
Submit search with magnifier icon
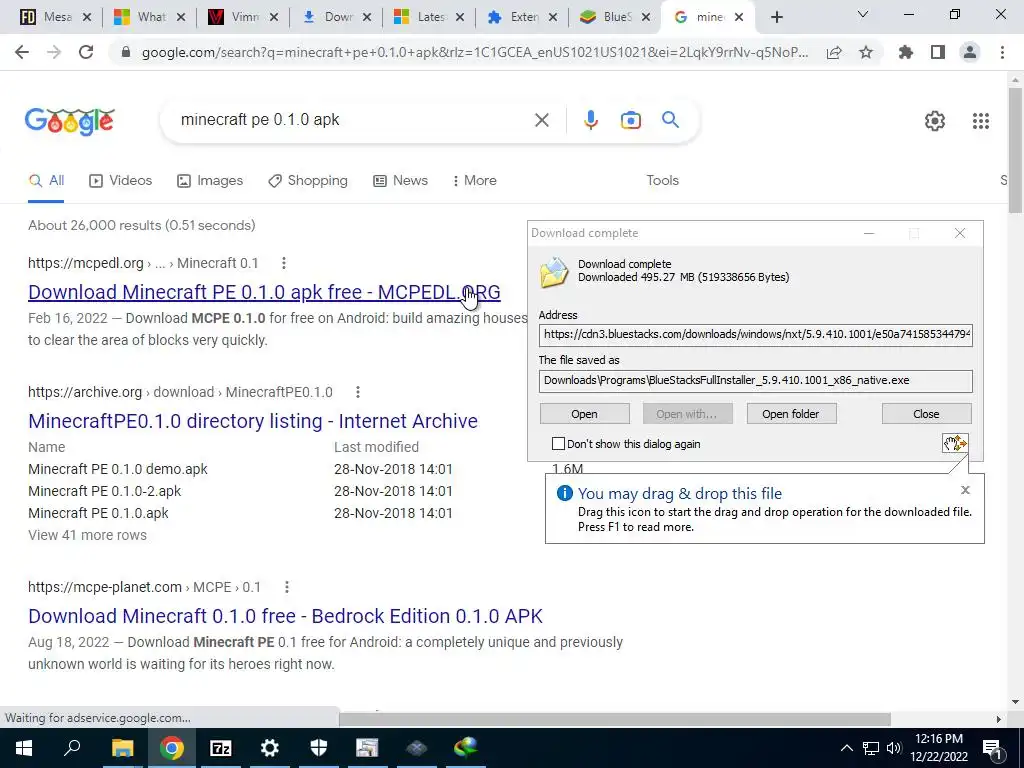coord(670,120)
